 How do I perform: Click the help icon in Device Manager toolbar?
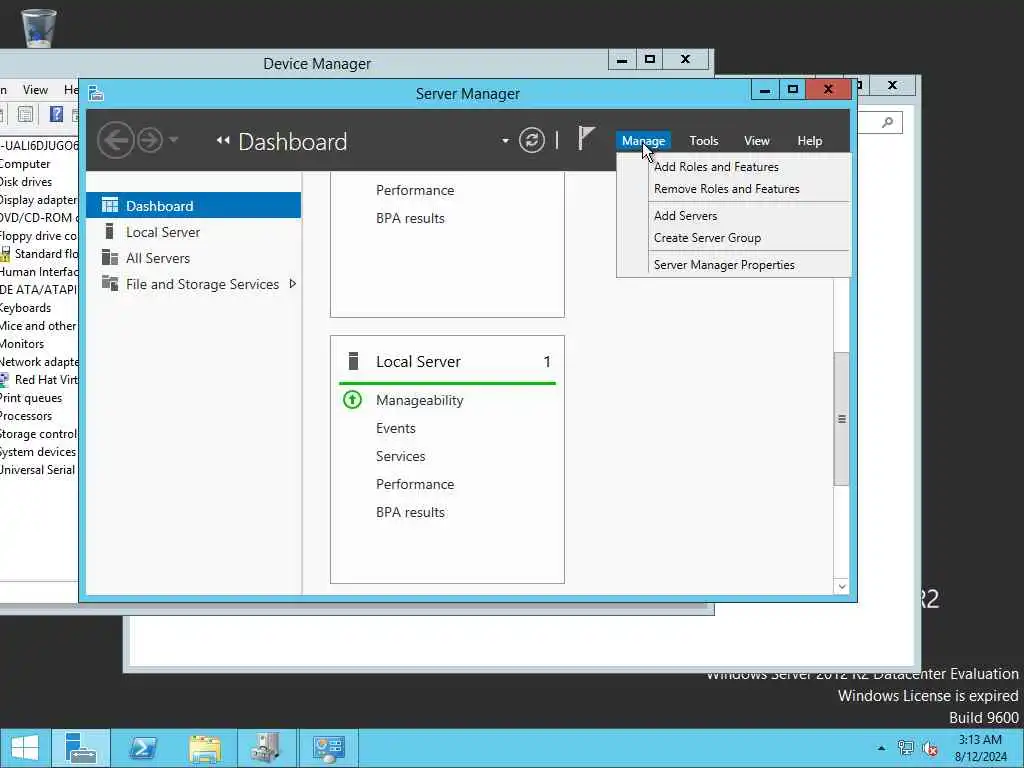pos(56,114)
